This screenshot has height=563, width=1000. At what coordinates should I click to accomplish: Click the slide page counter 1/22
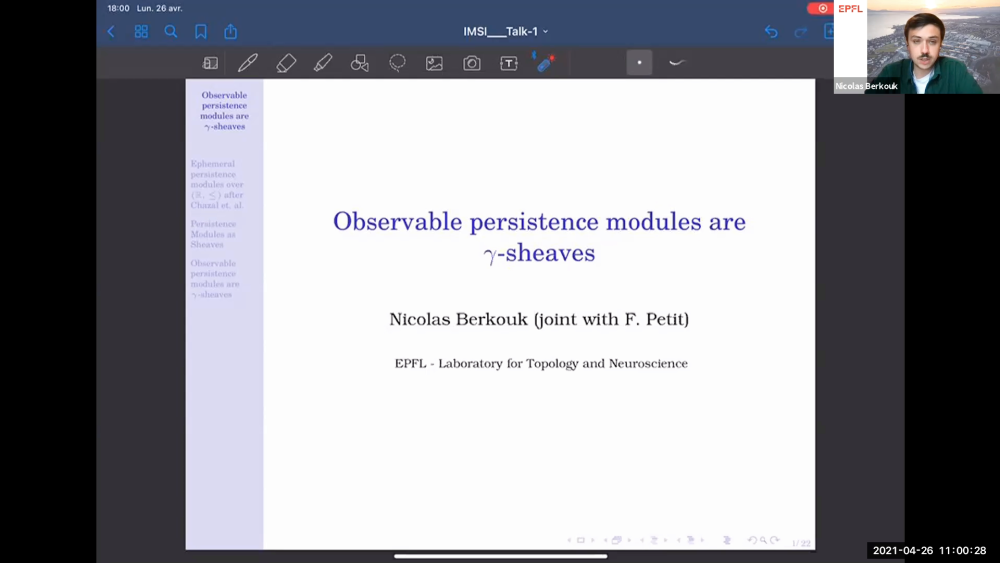pos(801,543)
